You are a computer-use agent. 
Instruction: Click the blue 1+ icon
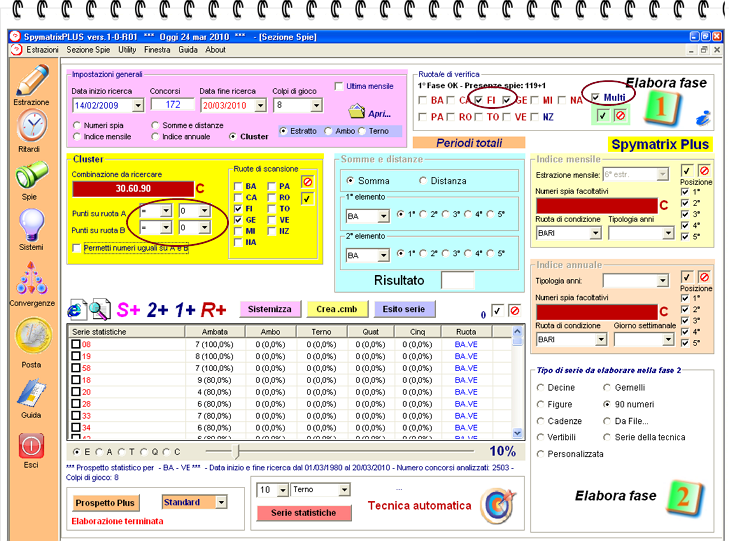pyautogui.click(x=185, y=310)
